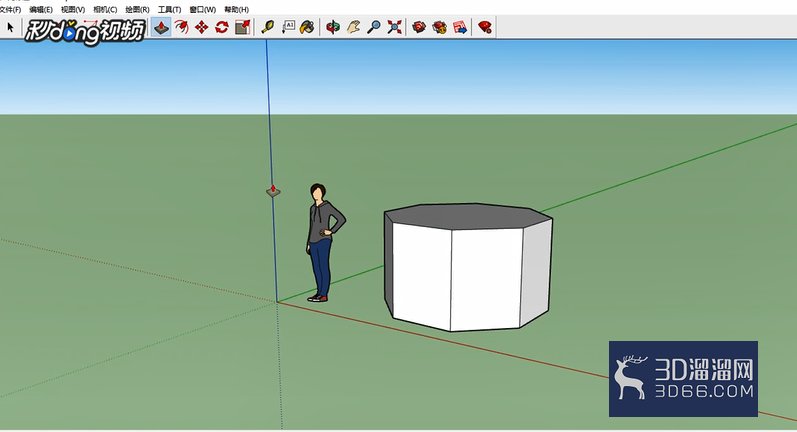Select the Scale tool
The width and height of the screenshot is (797, 432).
[x=242, y=27]
